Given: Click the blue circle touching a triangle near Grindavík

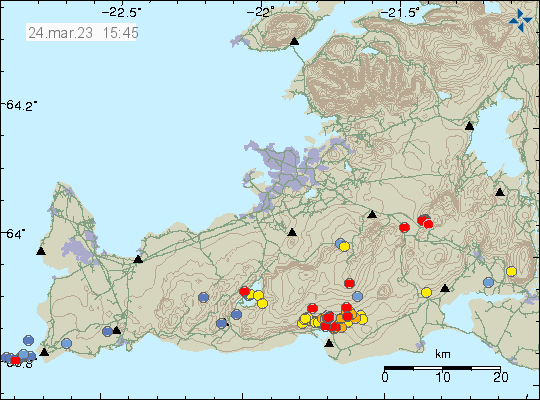Looking at the screenshot, I should tap(107, 331).
